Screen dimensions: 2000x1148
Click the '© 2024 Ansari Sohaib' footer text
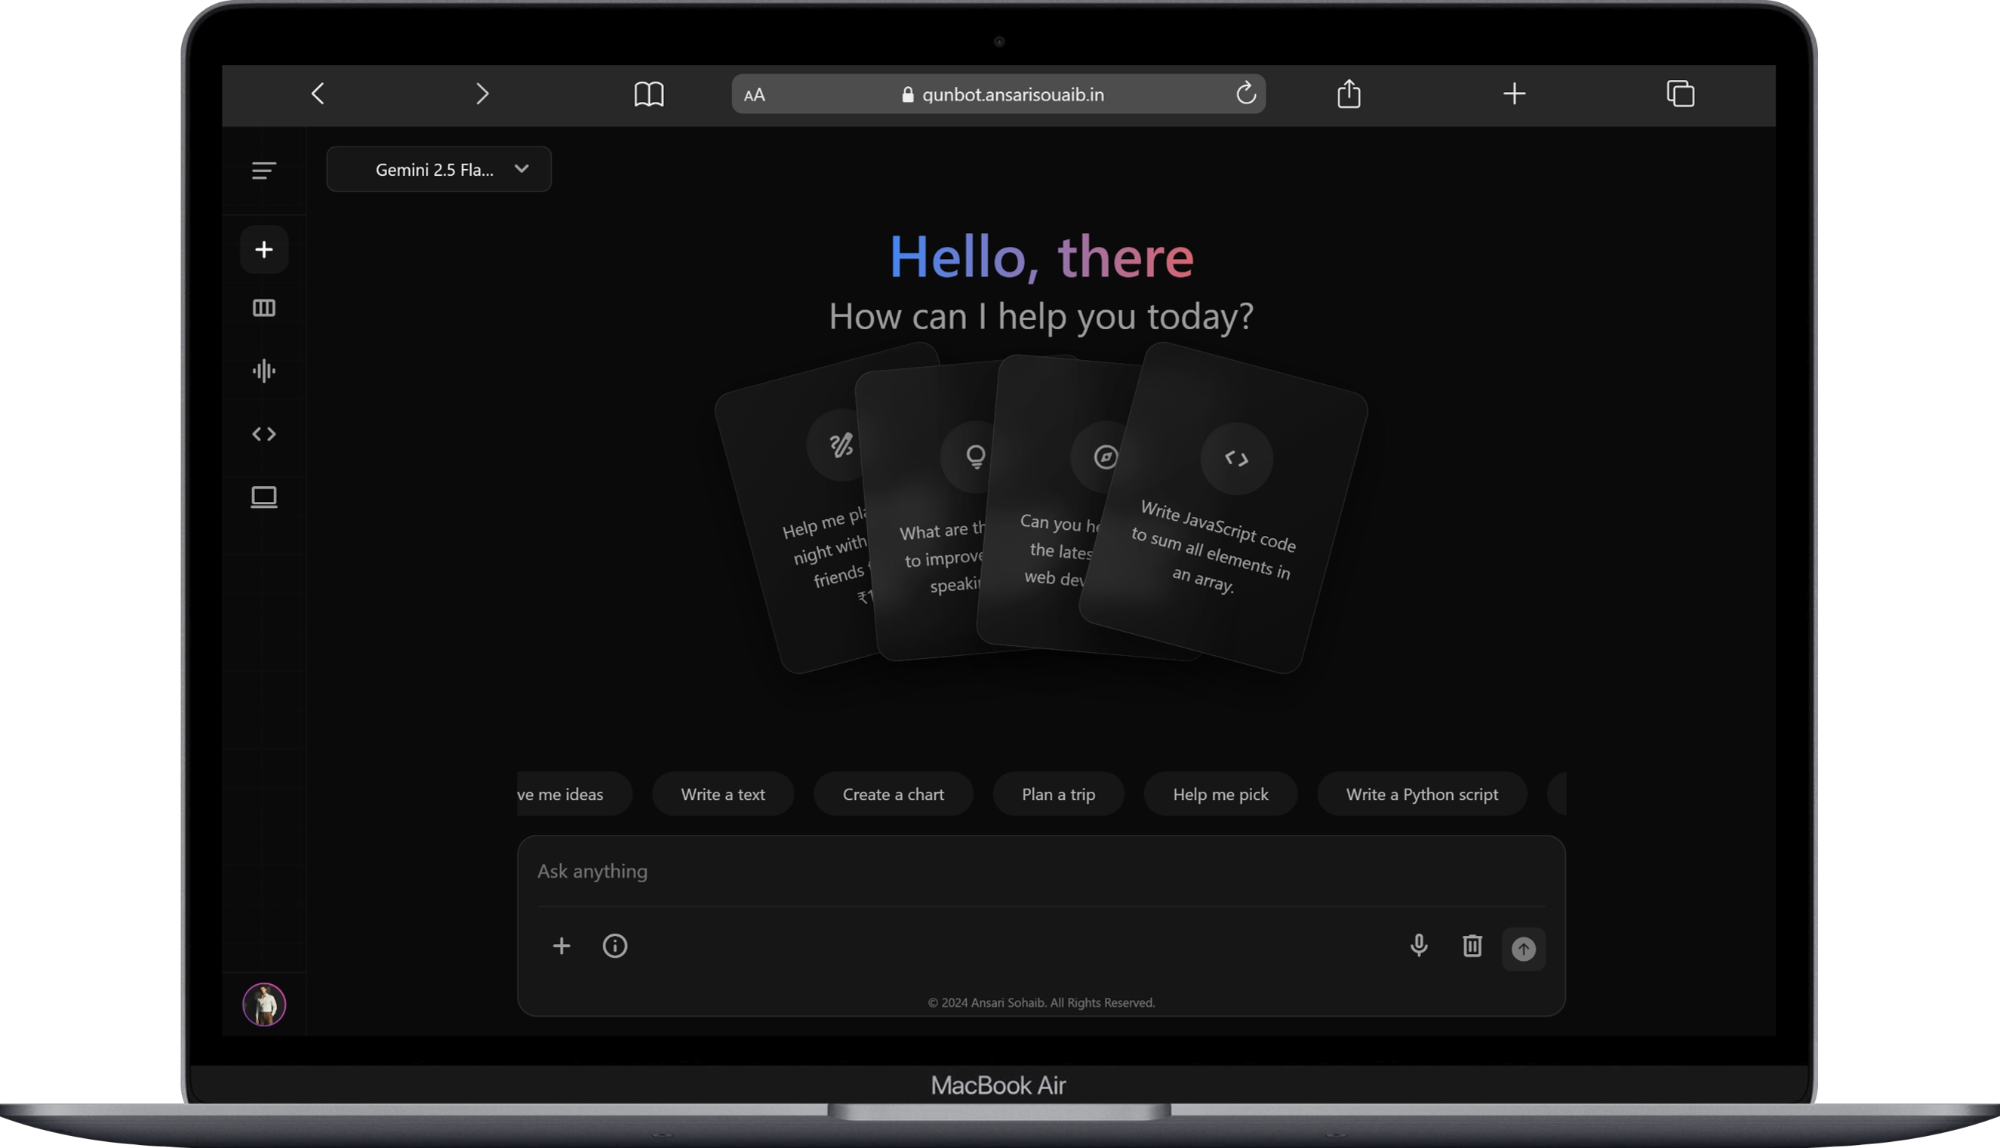pos(1041,1002)
